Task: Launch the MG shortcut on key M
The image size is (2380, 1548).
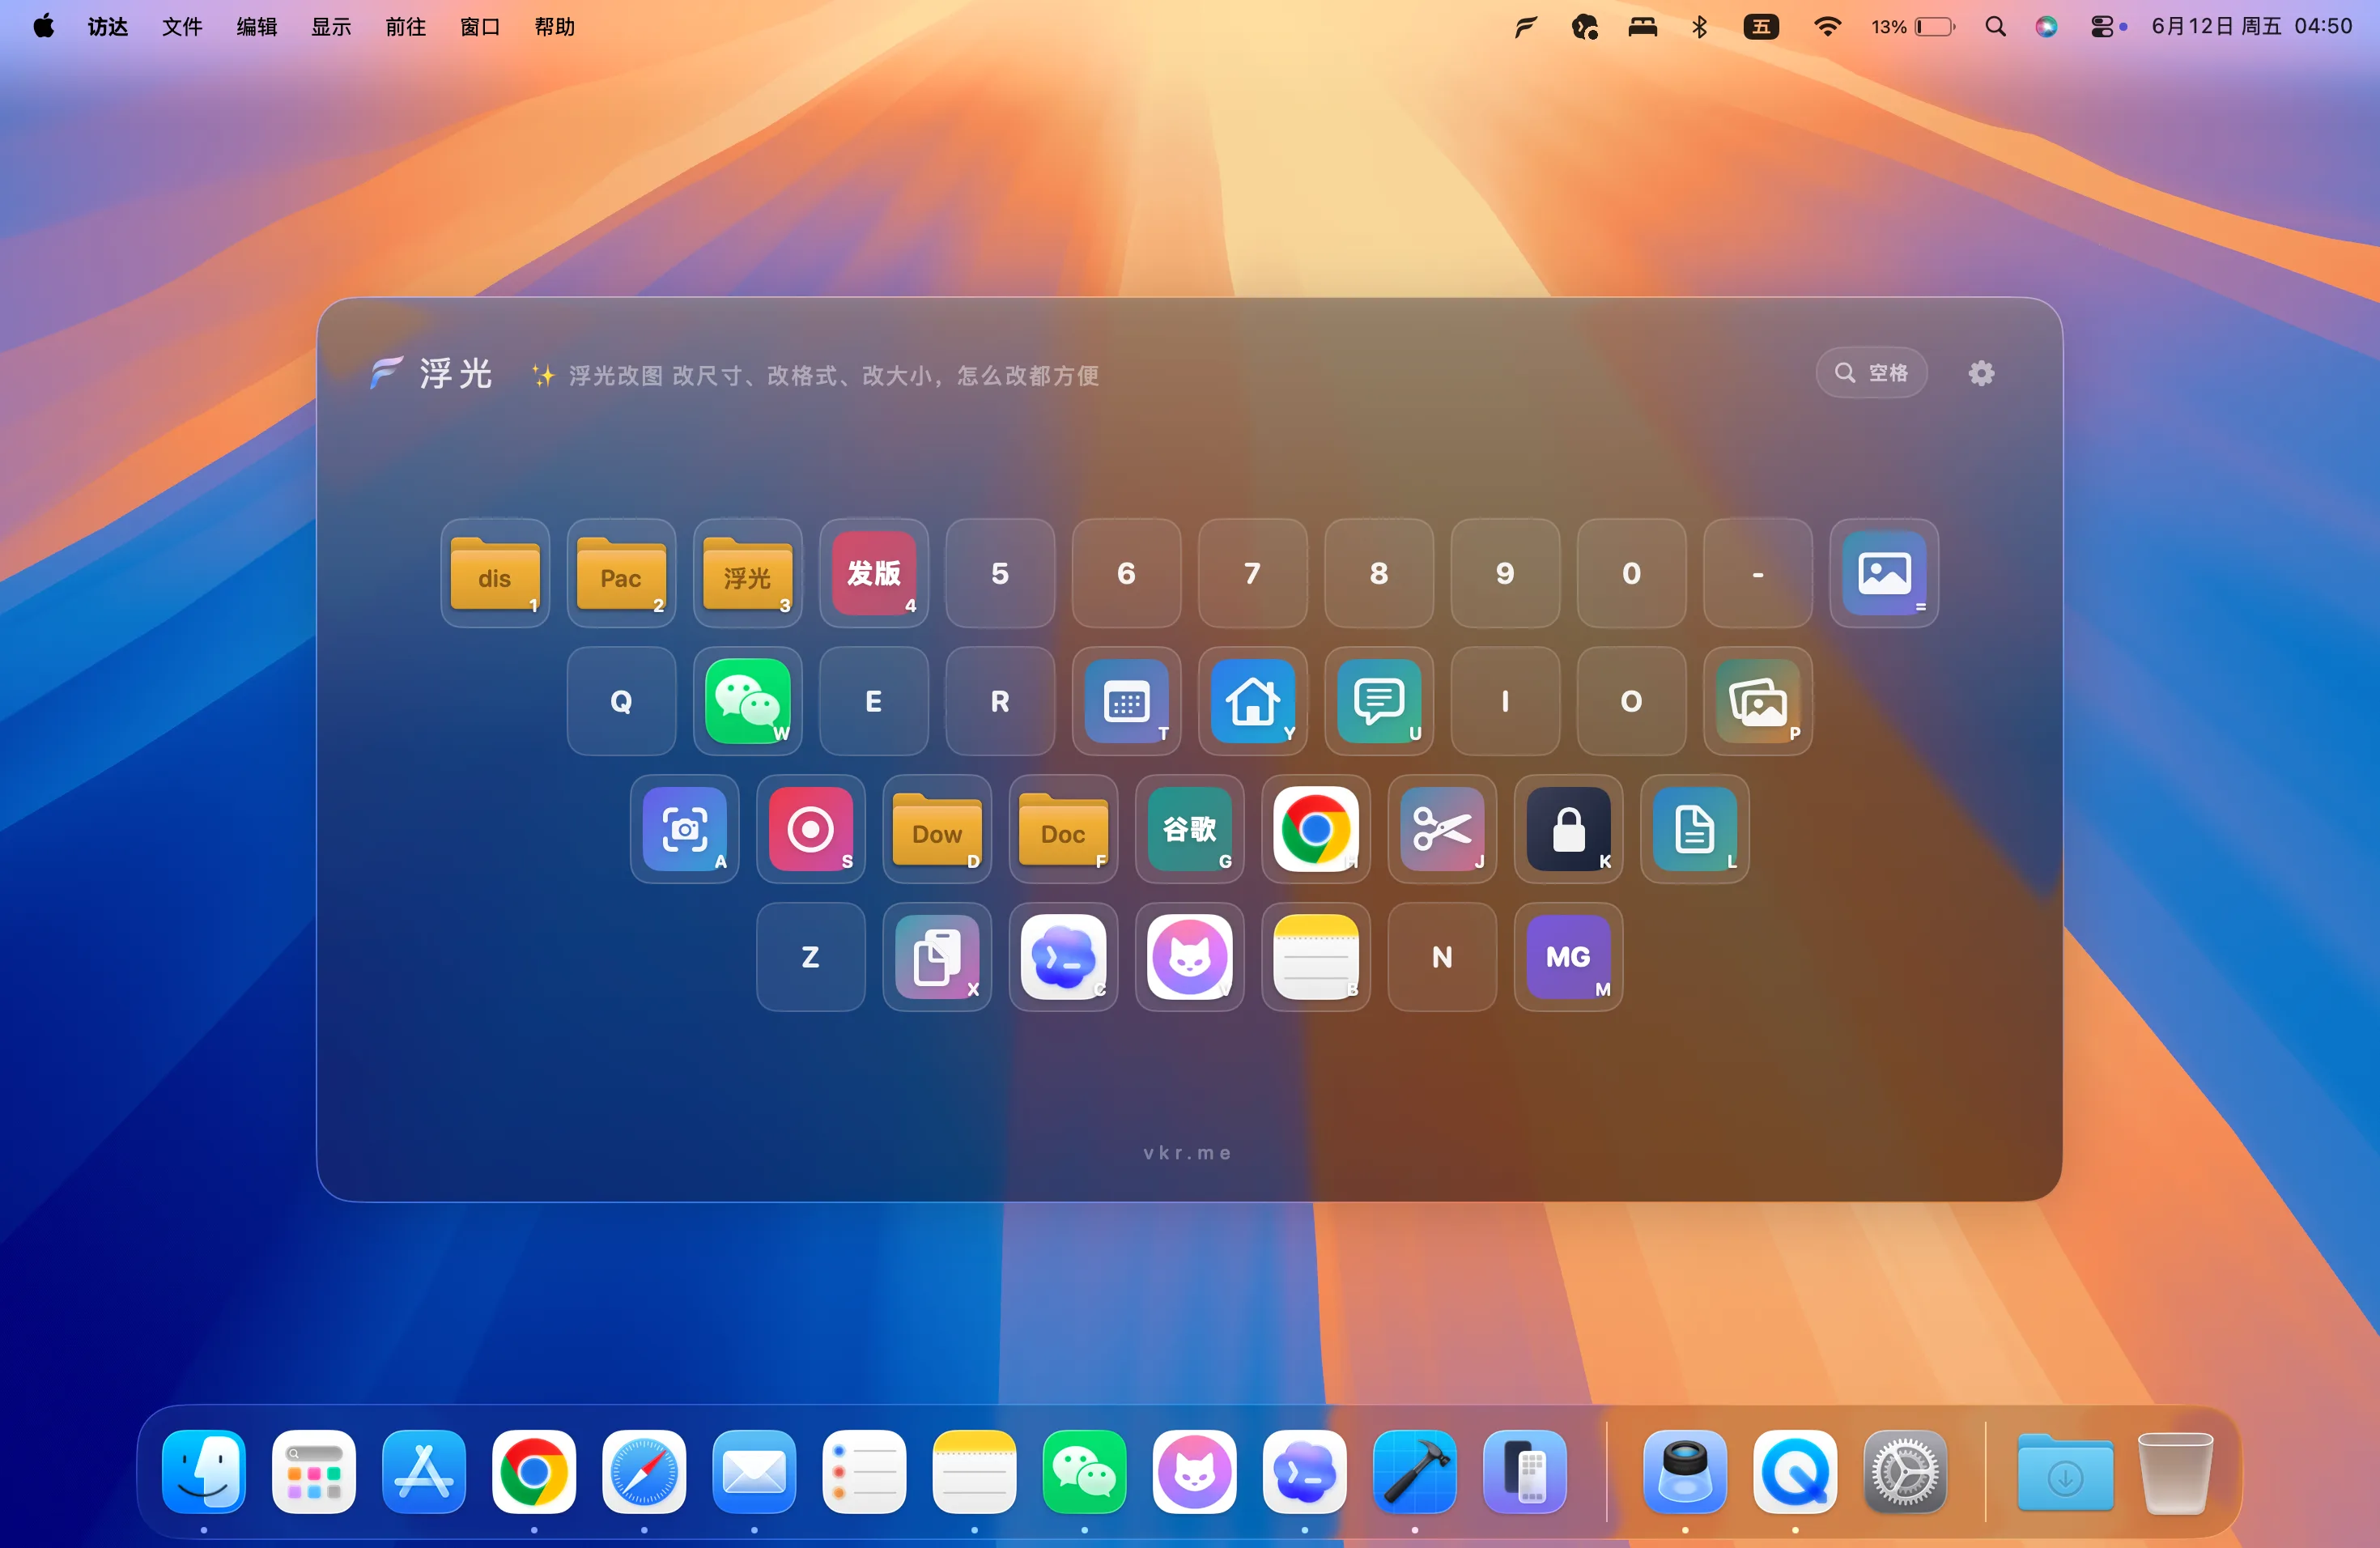Action: point(1568,957)
